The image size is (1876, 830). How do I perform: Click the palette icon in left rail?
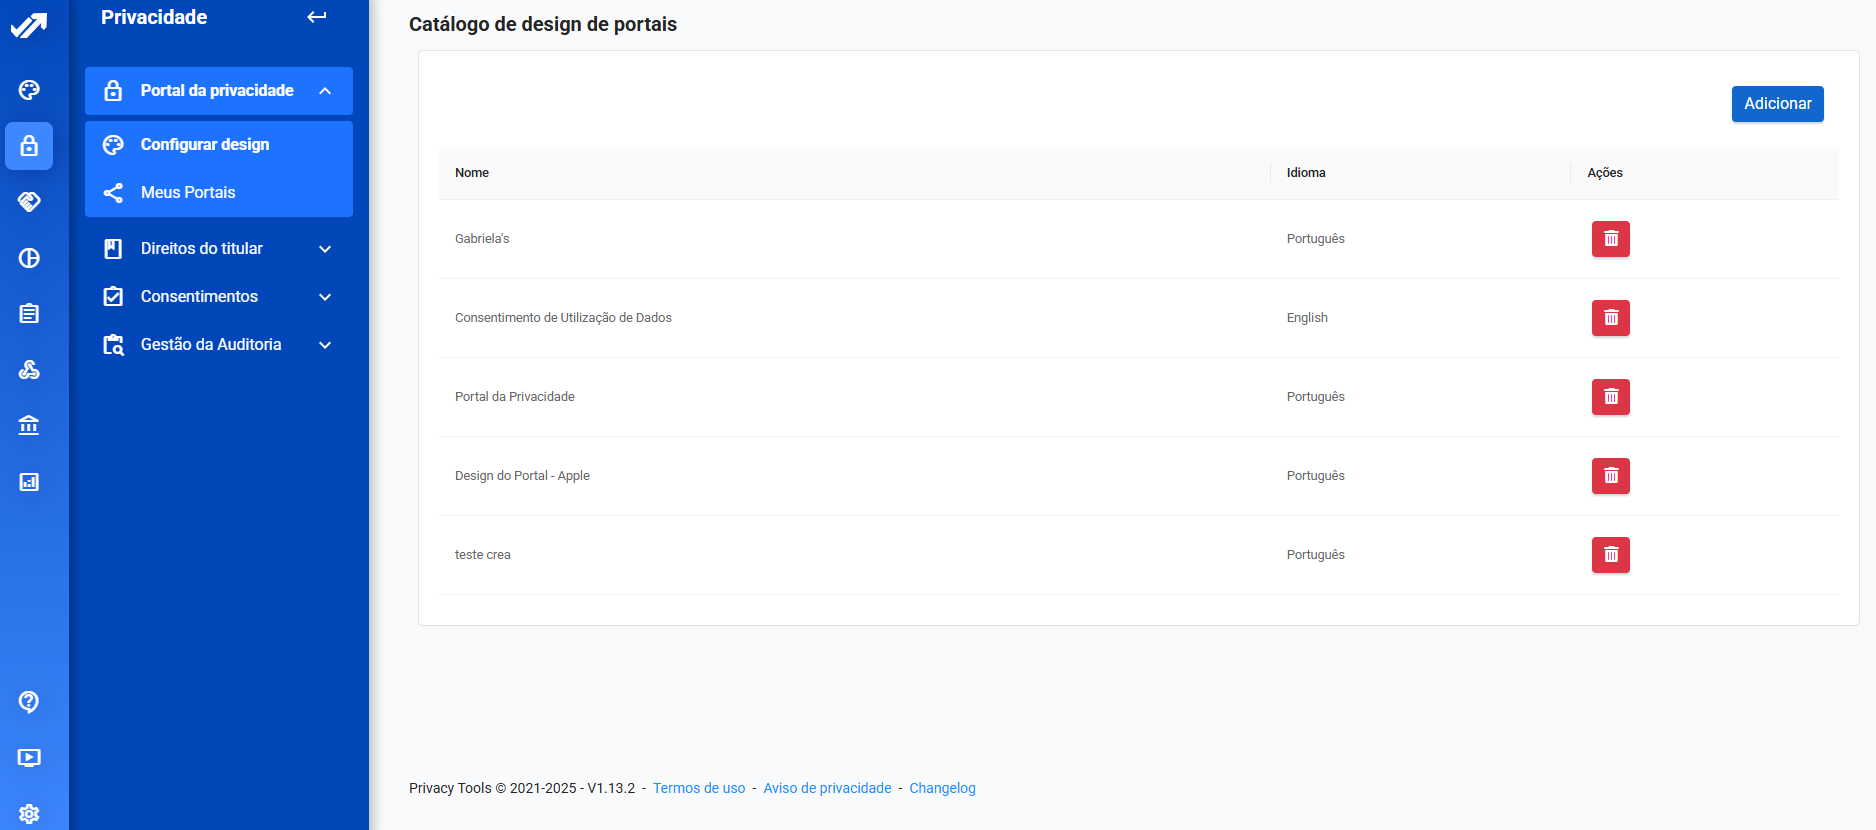click(29, 90)
